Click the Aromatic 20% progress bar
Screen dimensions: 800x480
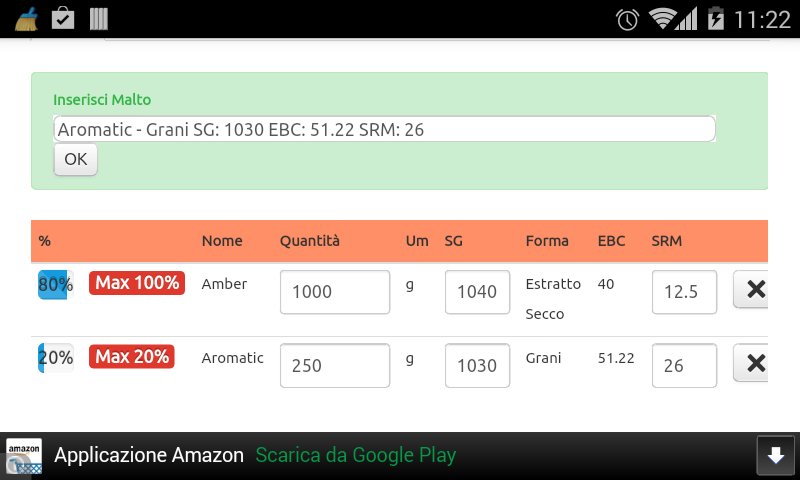tap(56, 358)
